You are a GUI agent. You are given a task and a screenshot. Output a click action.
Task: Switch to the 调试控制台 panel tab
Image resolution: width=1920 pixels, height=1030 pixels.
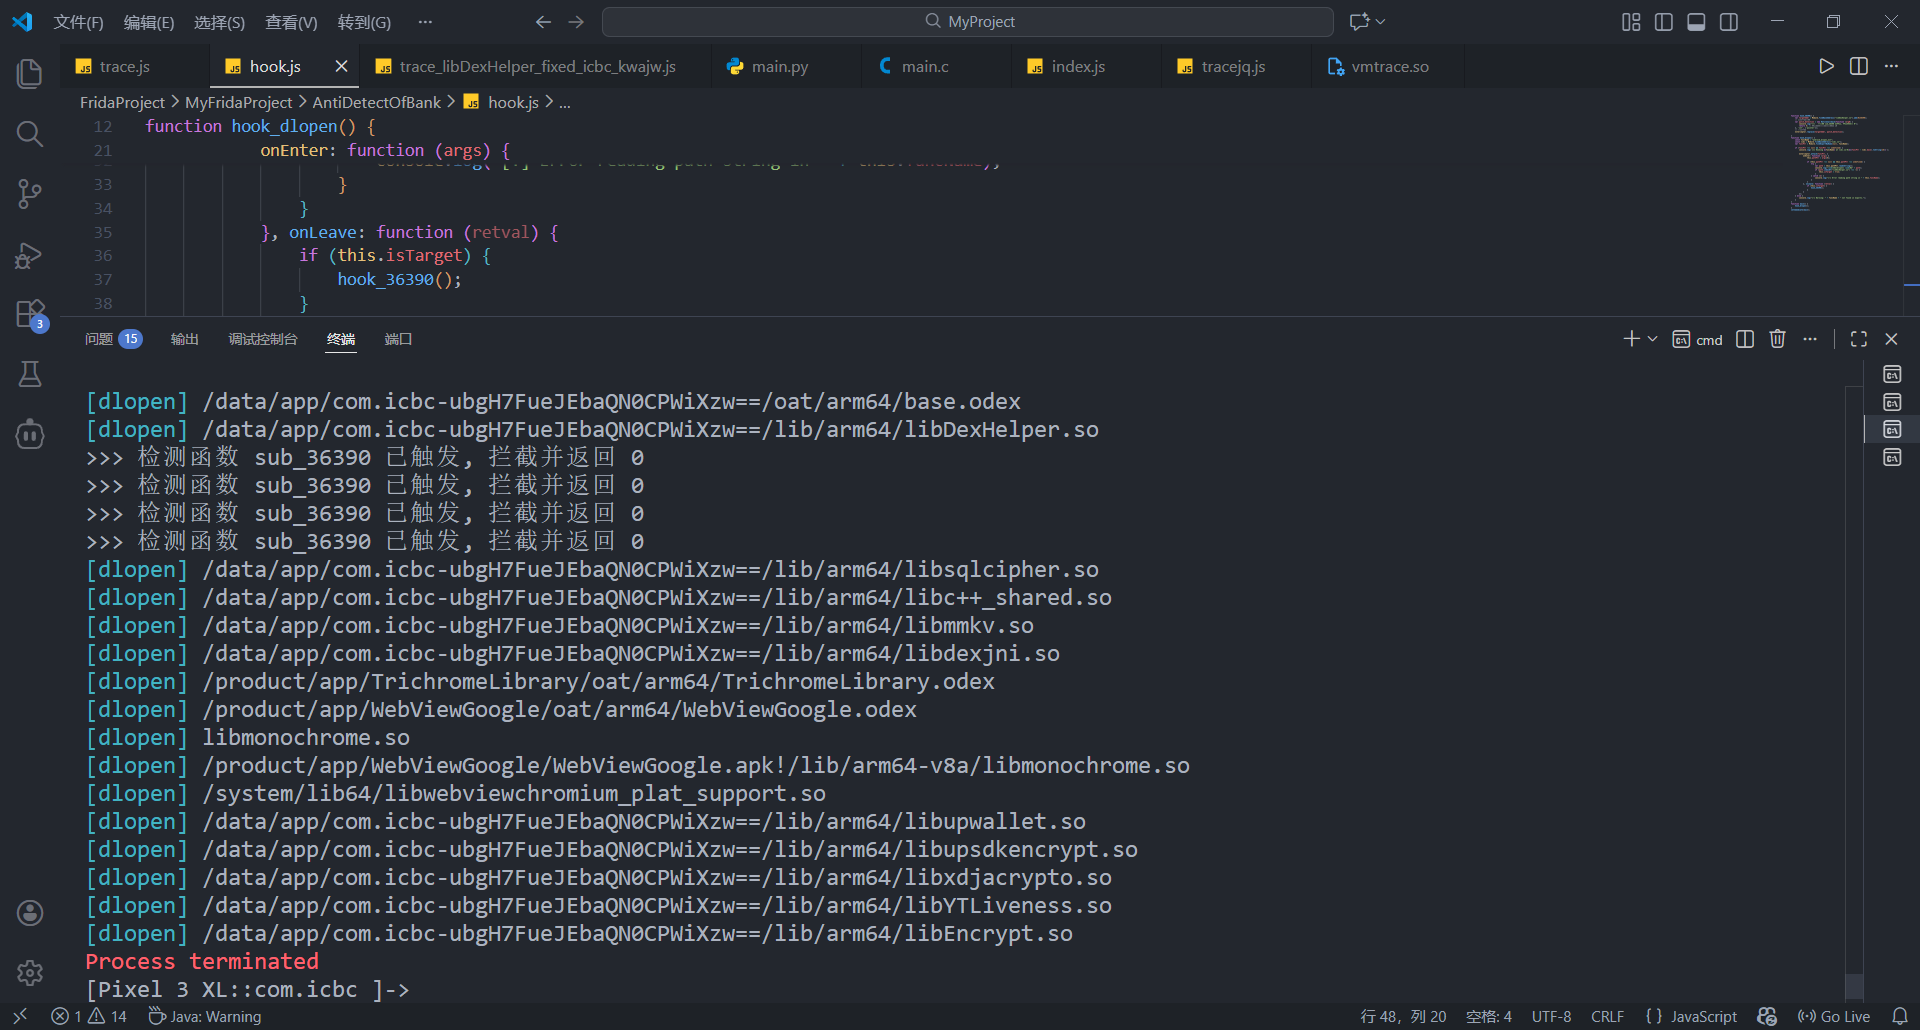263,339
